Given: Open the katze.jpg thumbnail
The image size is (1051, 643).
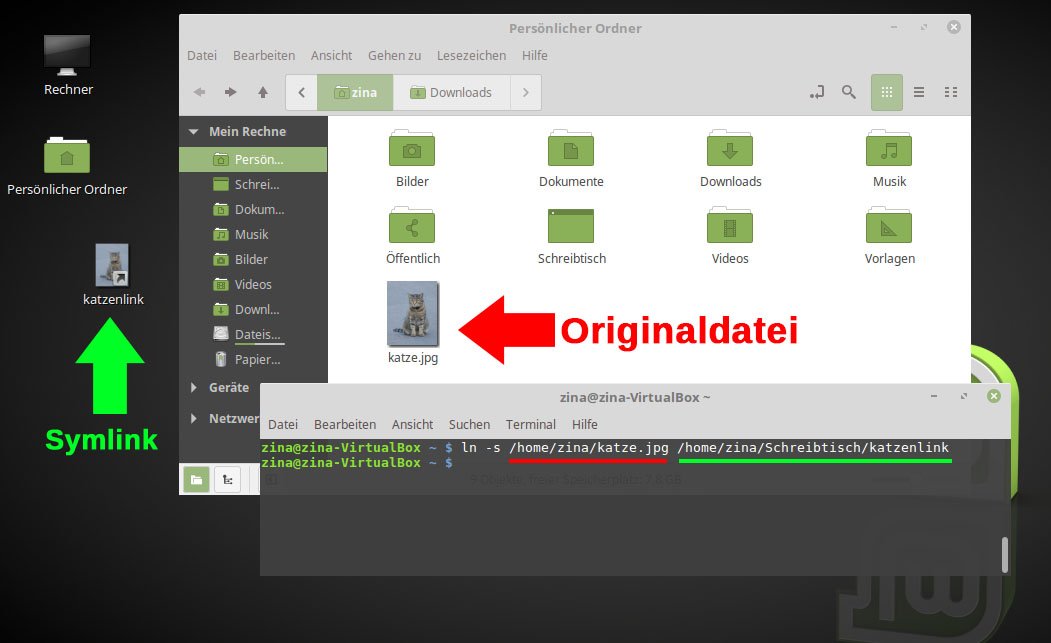Looking at the screenshot, I should [x=412, y=314].
